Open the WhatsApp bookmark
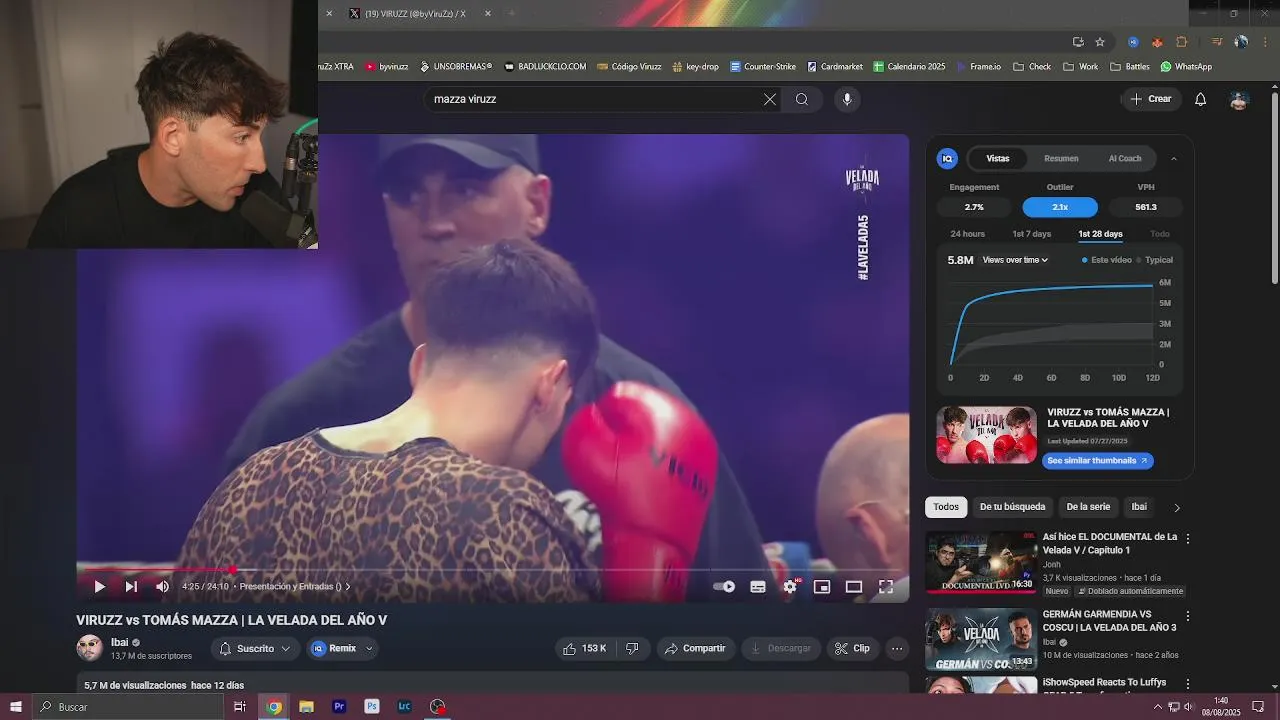 pyautogui.click(x=1186, y=67)
